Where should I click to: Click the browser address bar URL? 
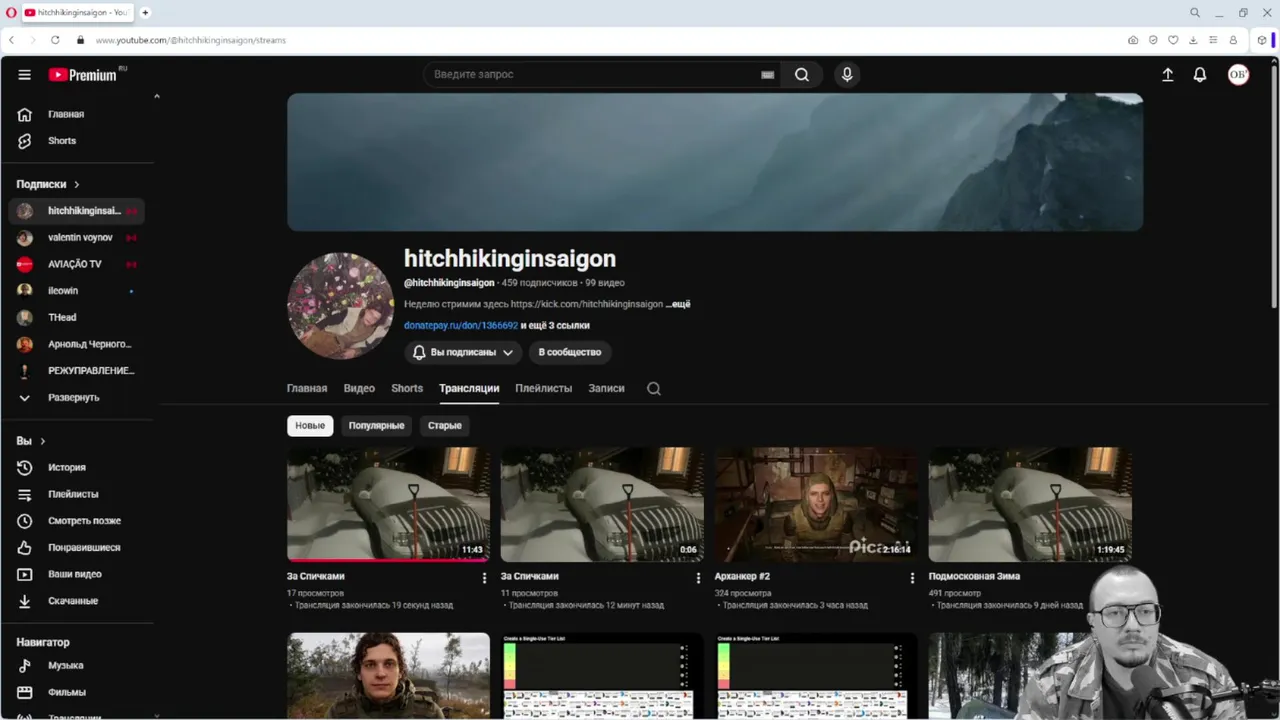(x=191, y=40)
